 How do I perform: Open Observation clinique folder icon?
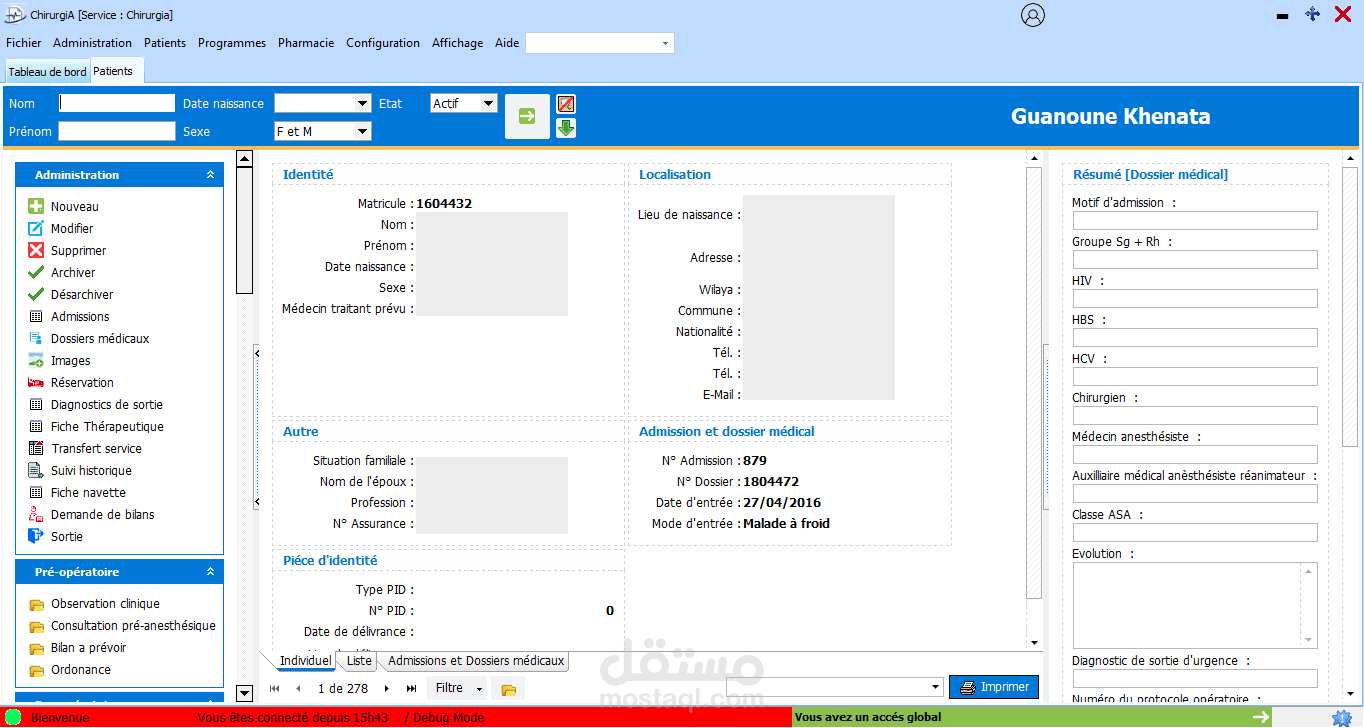tap(36, 604)
